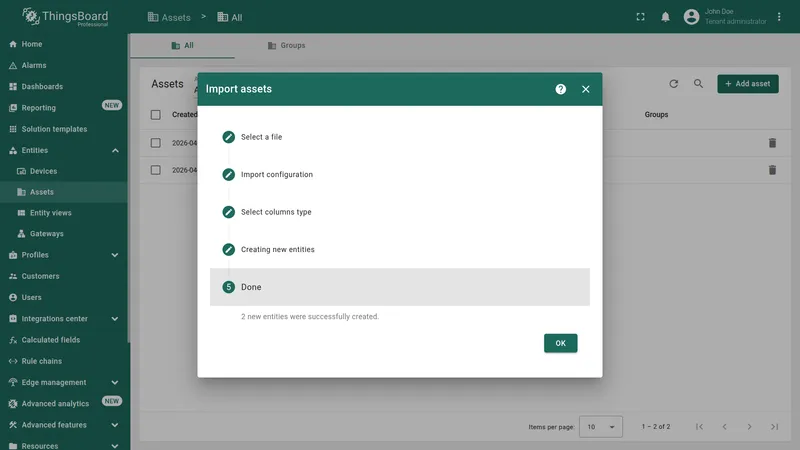Click the All breadcrumb
800x450 pixels.
(x=230, y=17)
